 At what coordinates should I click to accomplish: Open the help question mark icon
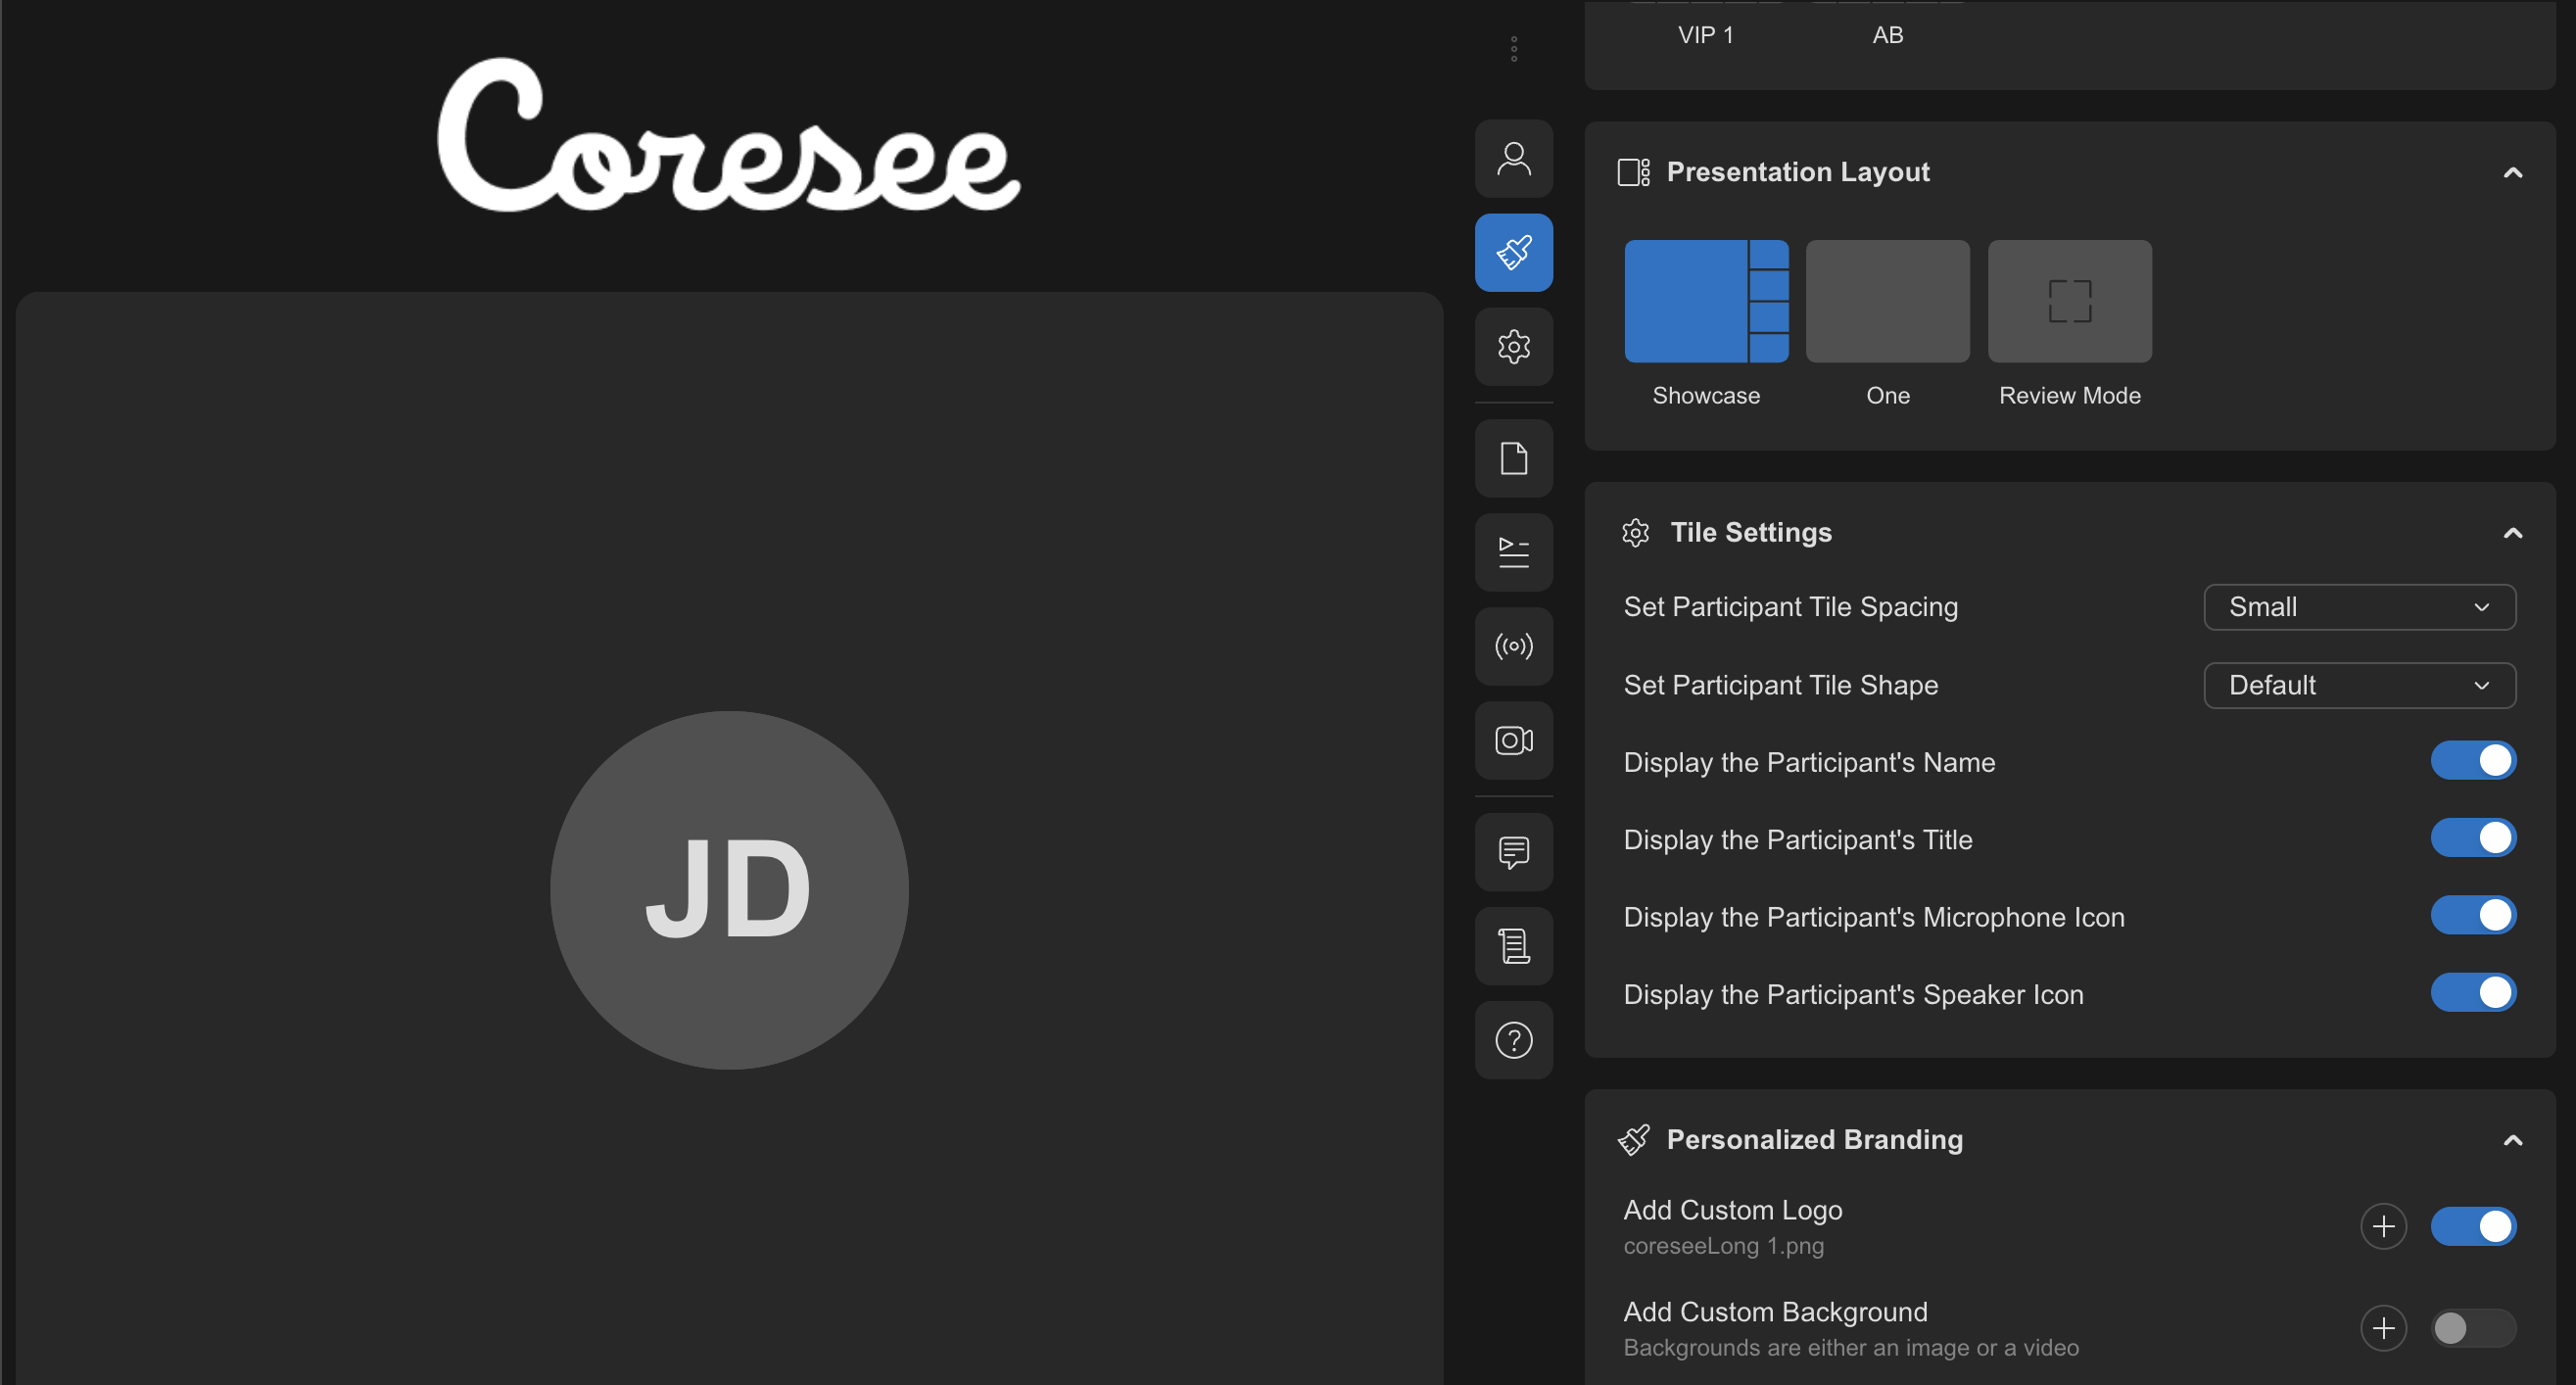pos(1513,1040)
